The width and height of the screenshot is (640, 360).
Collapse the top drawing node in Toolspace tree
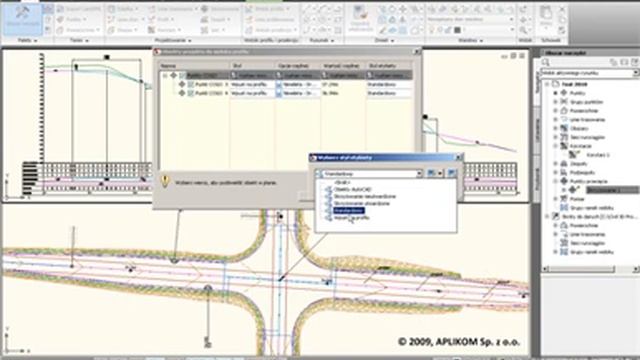[x=547, y=84]
